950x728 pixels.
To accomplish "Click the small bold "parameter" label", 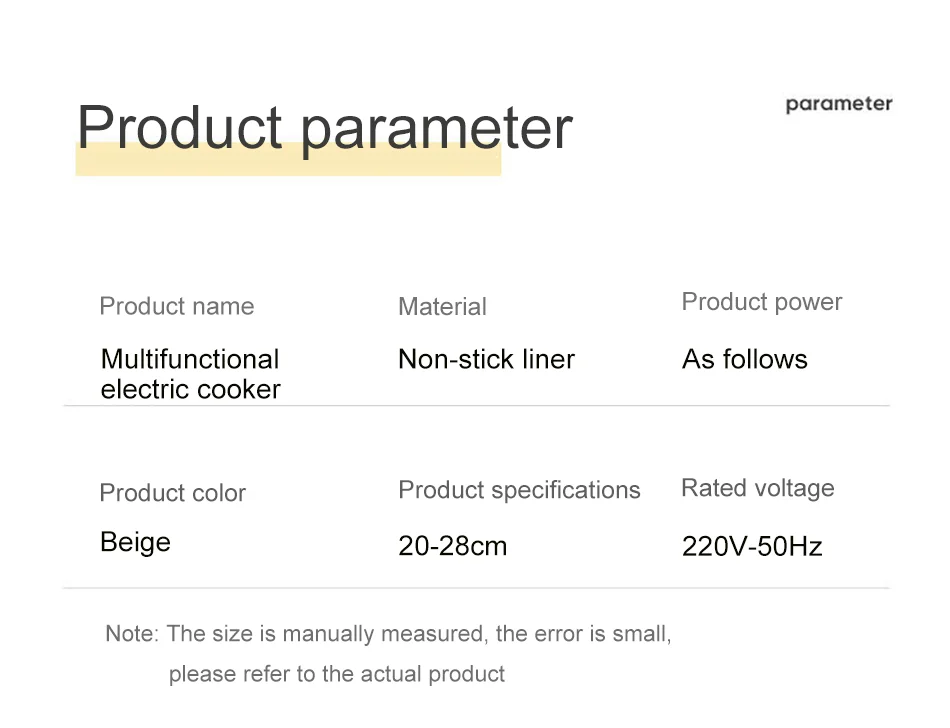I will [x=838, y=104].
